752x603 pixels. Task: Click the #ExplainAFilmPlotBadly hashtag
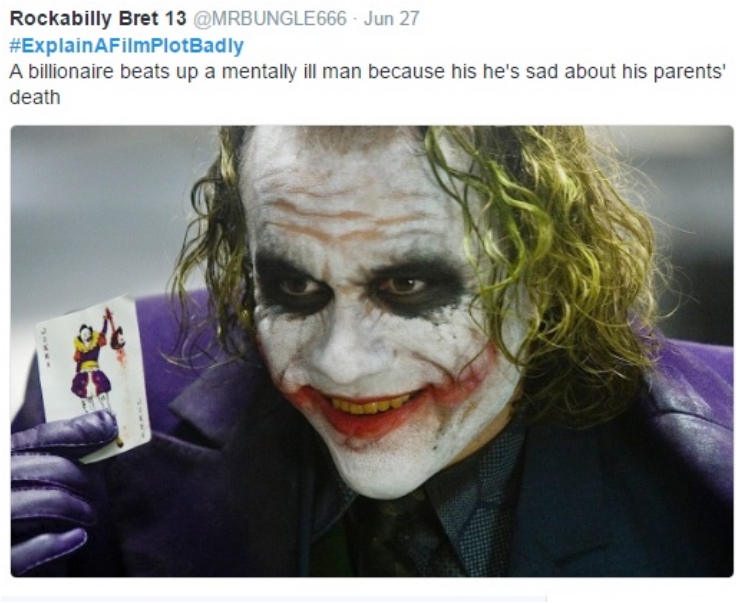(127, 46)
